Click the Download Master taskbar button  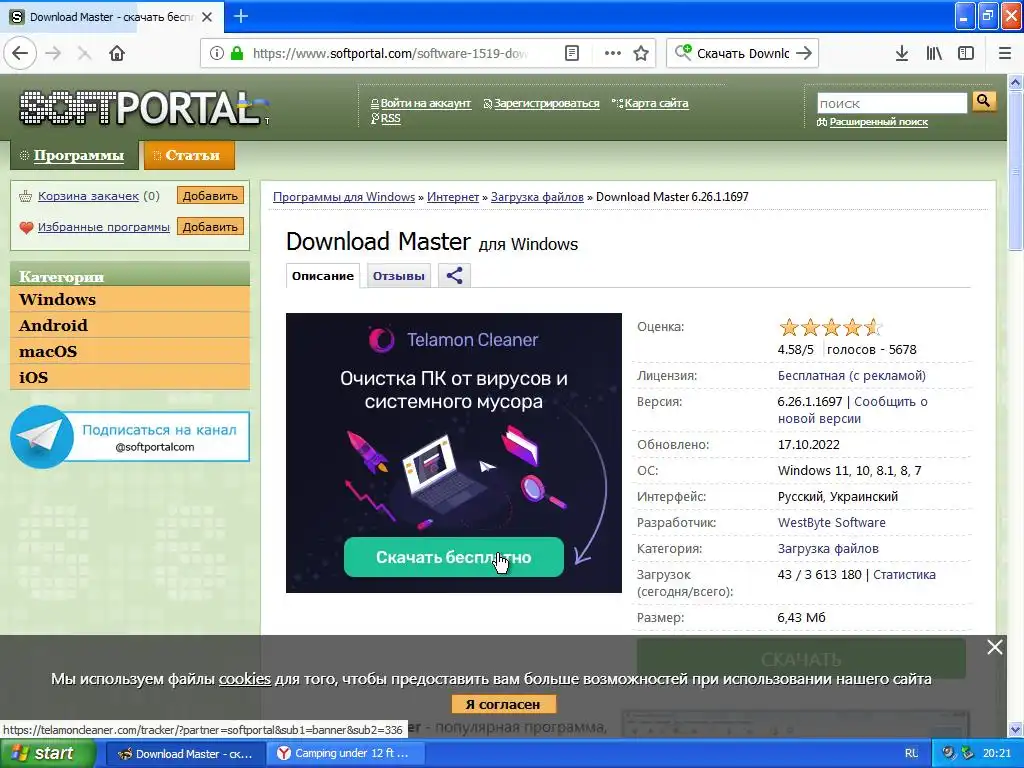(185, 754)
